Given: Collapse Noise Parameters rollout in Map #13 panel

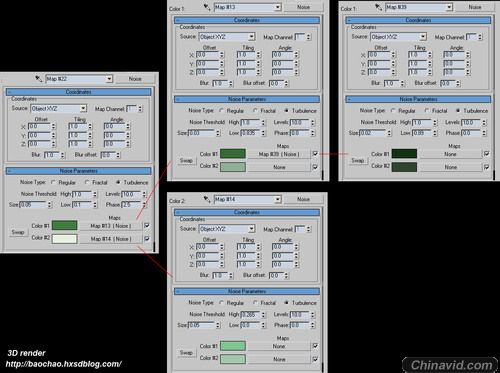Looking at the screenshot, I should click(247, 99).
